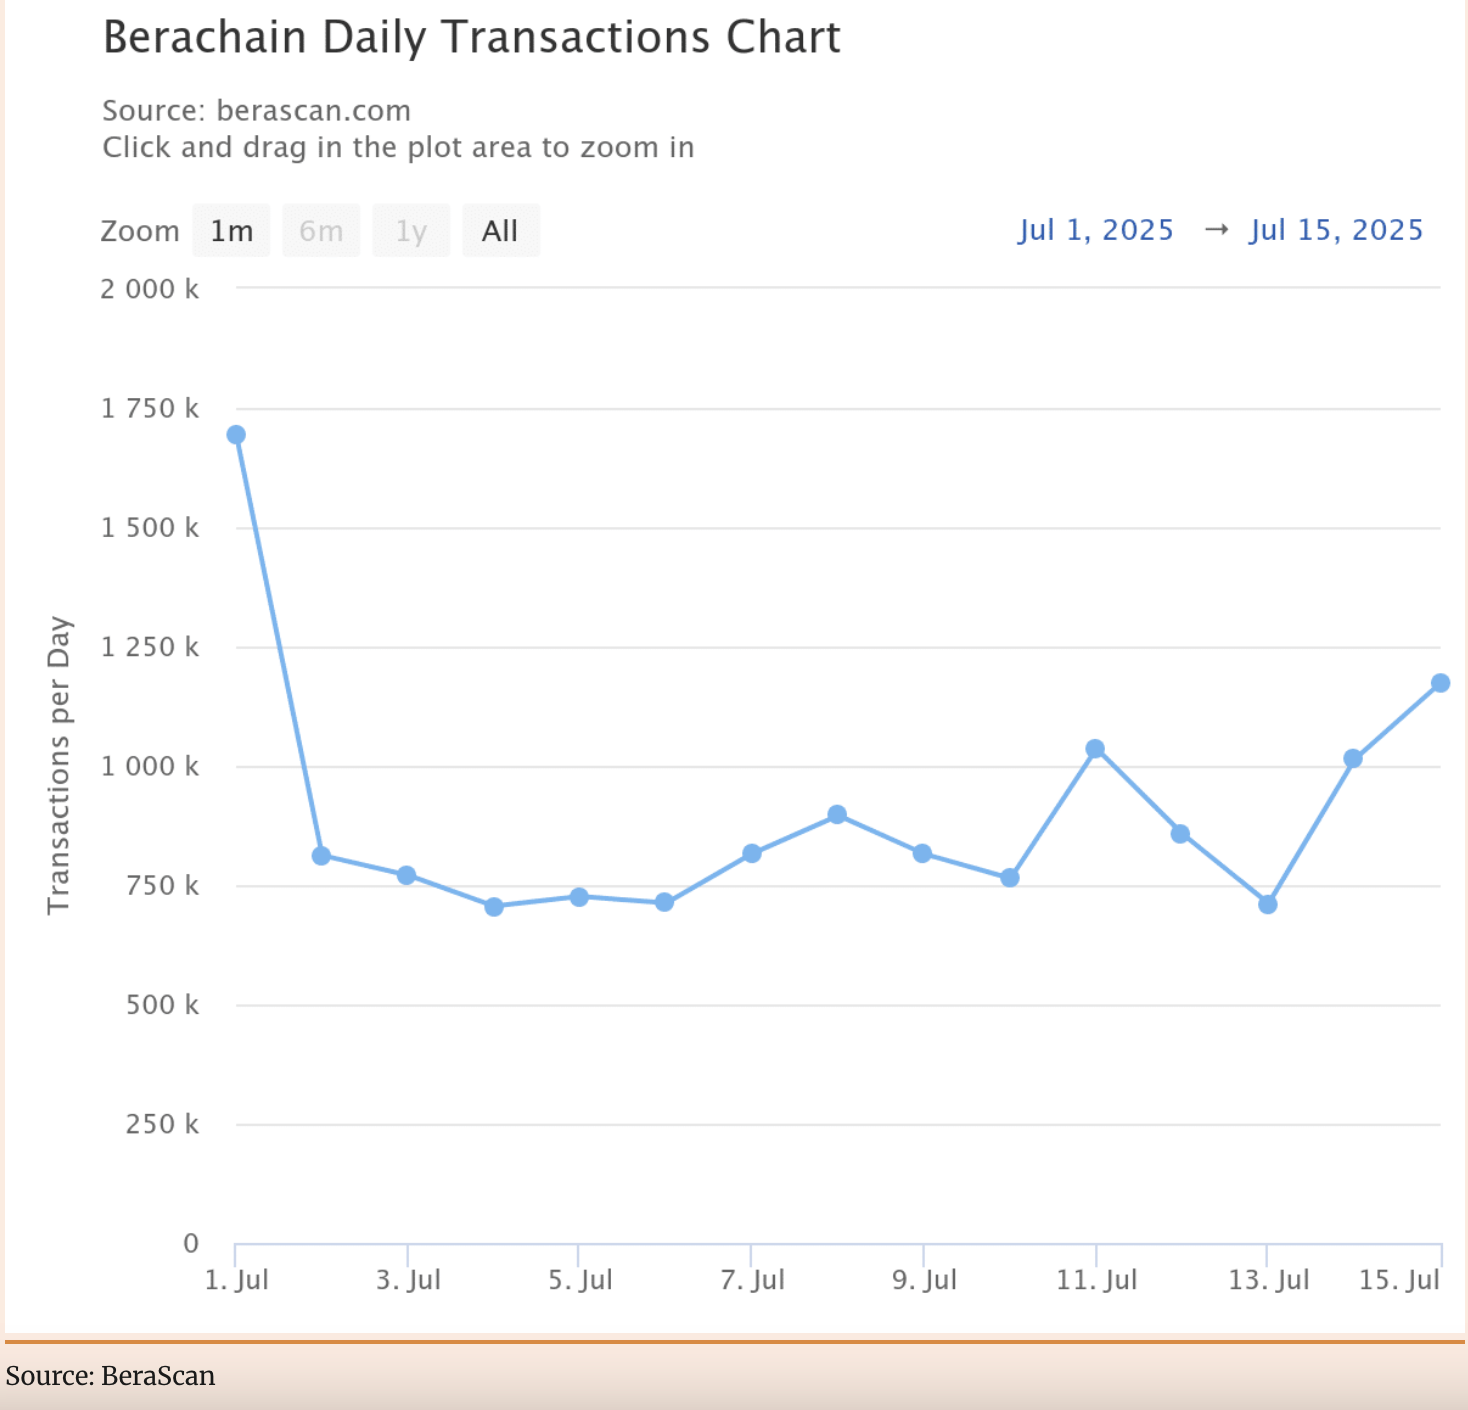Screen dimensions: 1468x1410
Task: Click the Jul 3 data point
Action: coord(406,875)
